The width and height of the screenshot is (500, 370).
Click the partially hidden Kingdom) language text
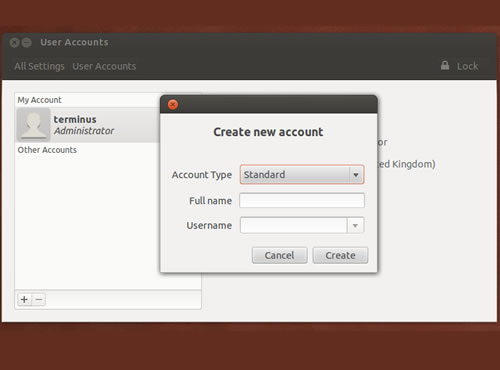coord(406,164)
